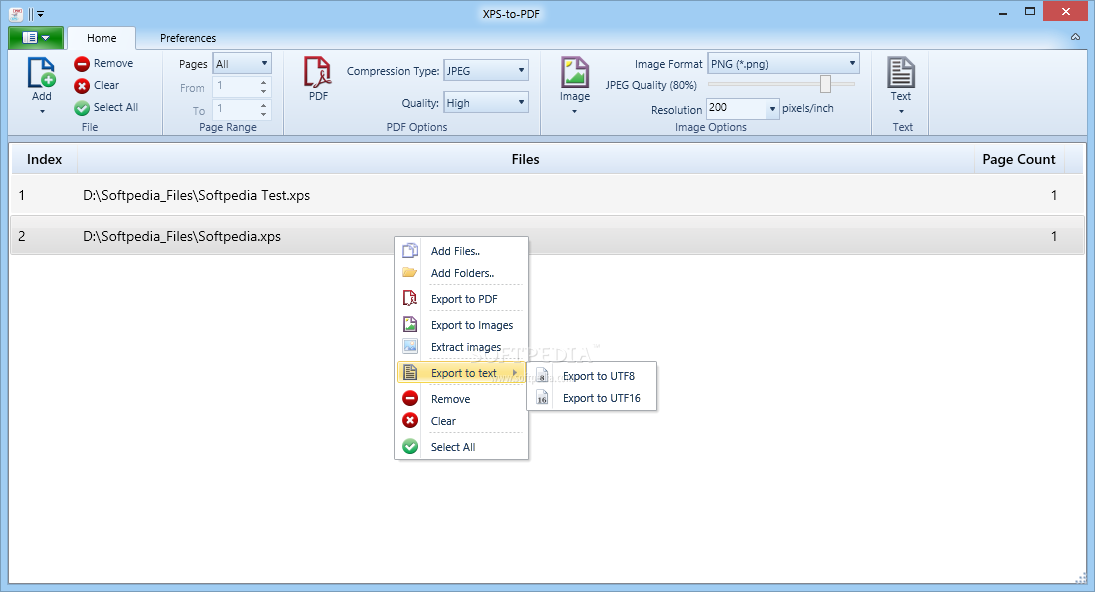This screenshot has height=592, width=1095.
Task: Click the PDF icon beside Export to PDF
Action: [x=410, y=298]
